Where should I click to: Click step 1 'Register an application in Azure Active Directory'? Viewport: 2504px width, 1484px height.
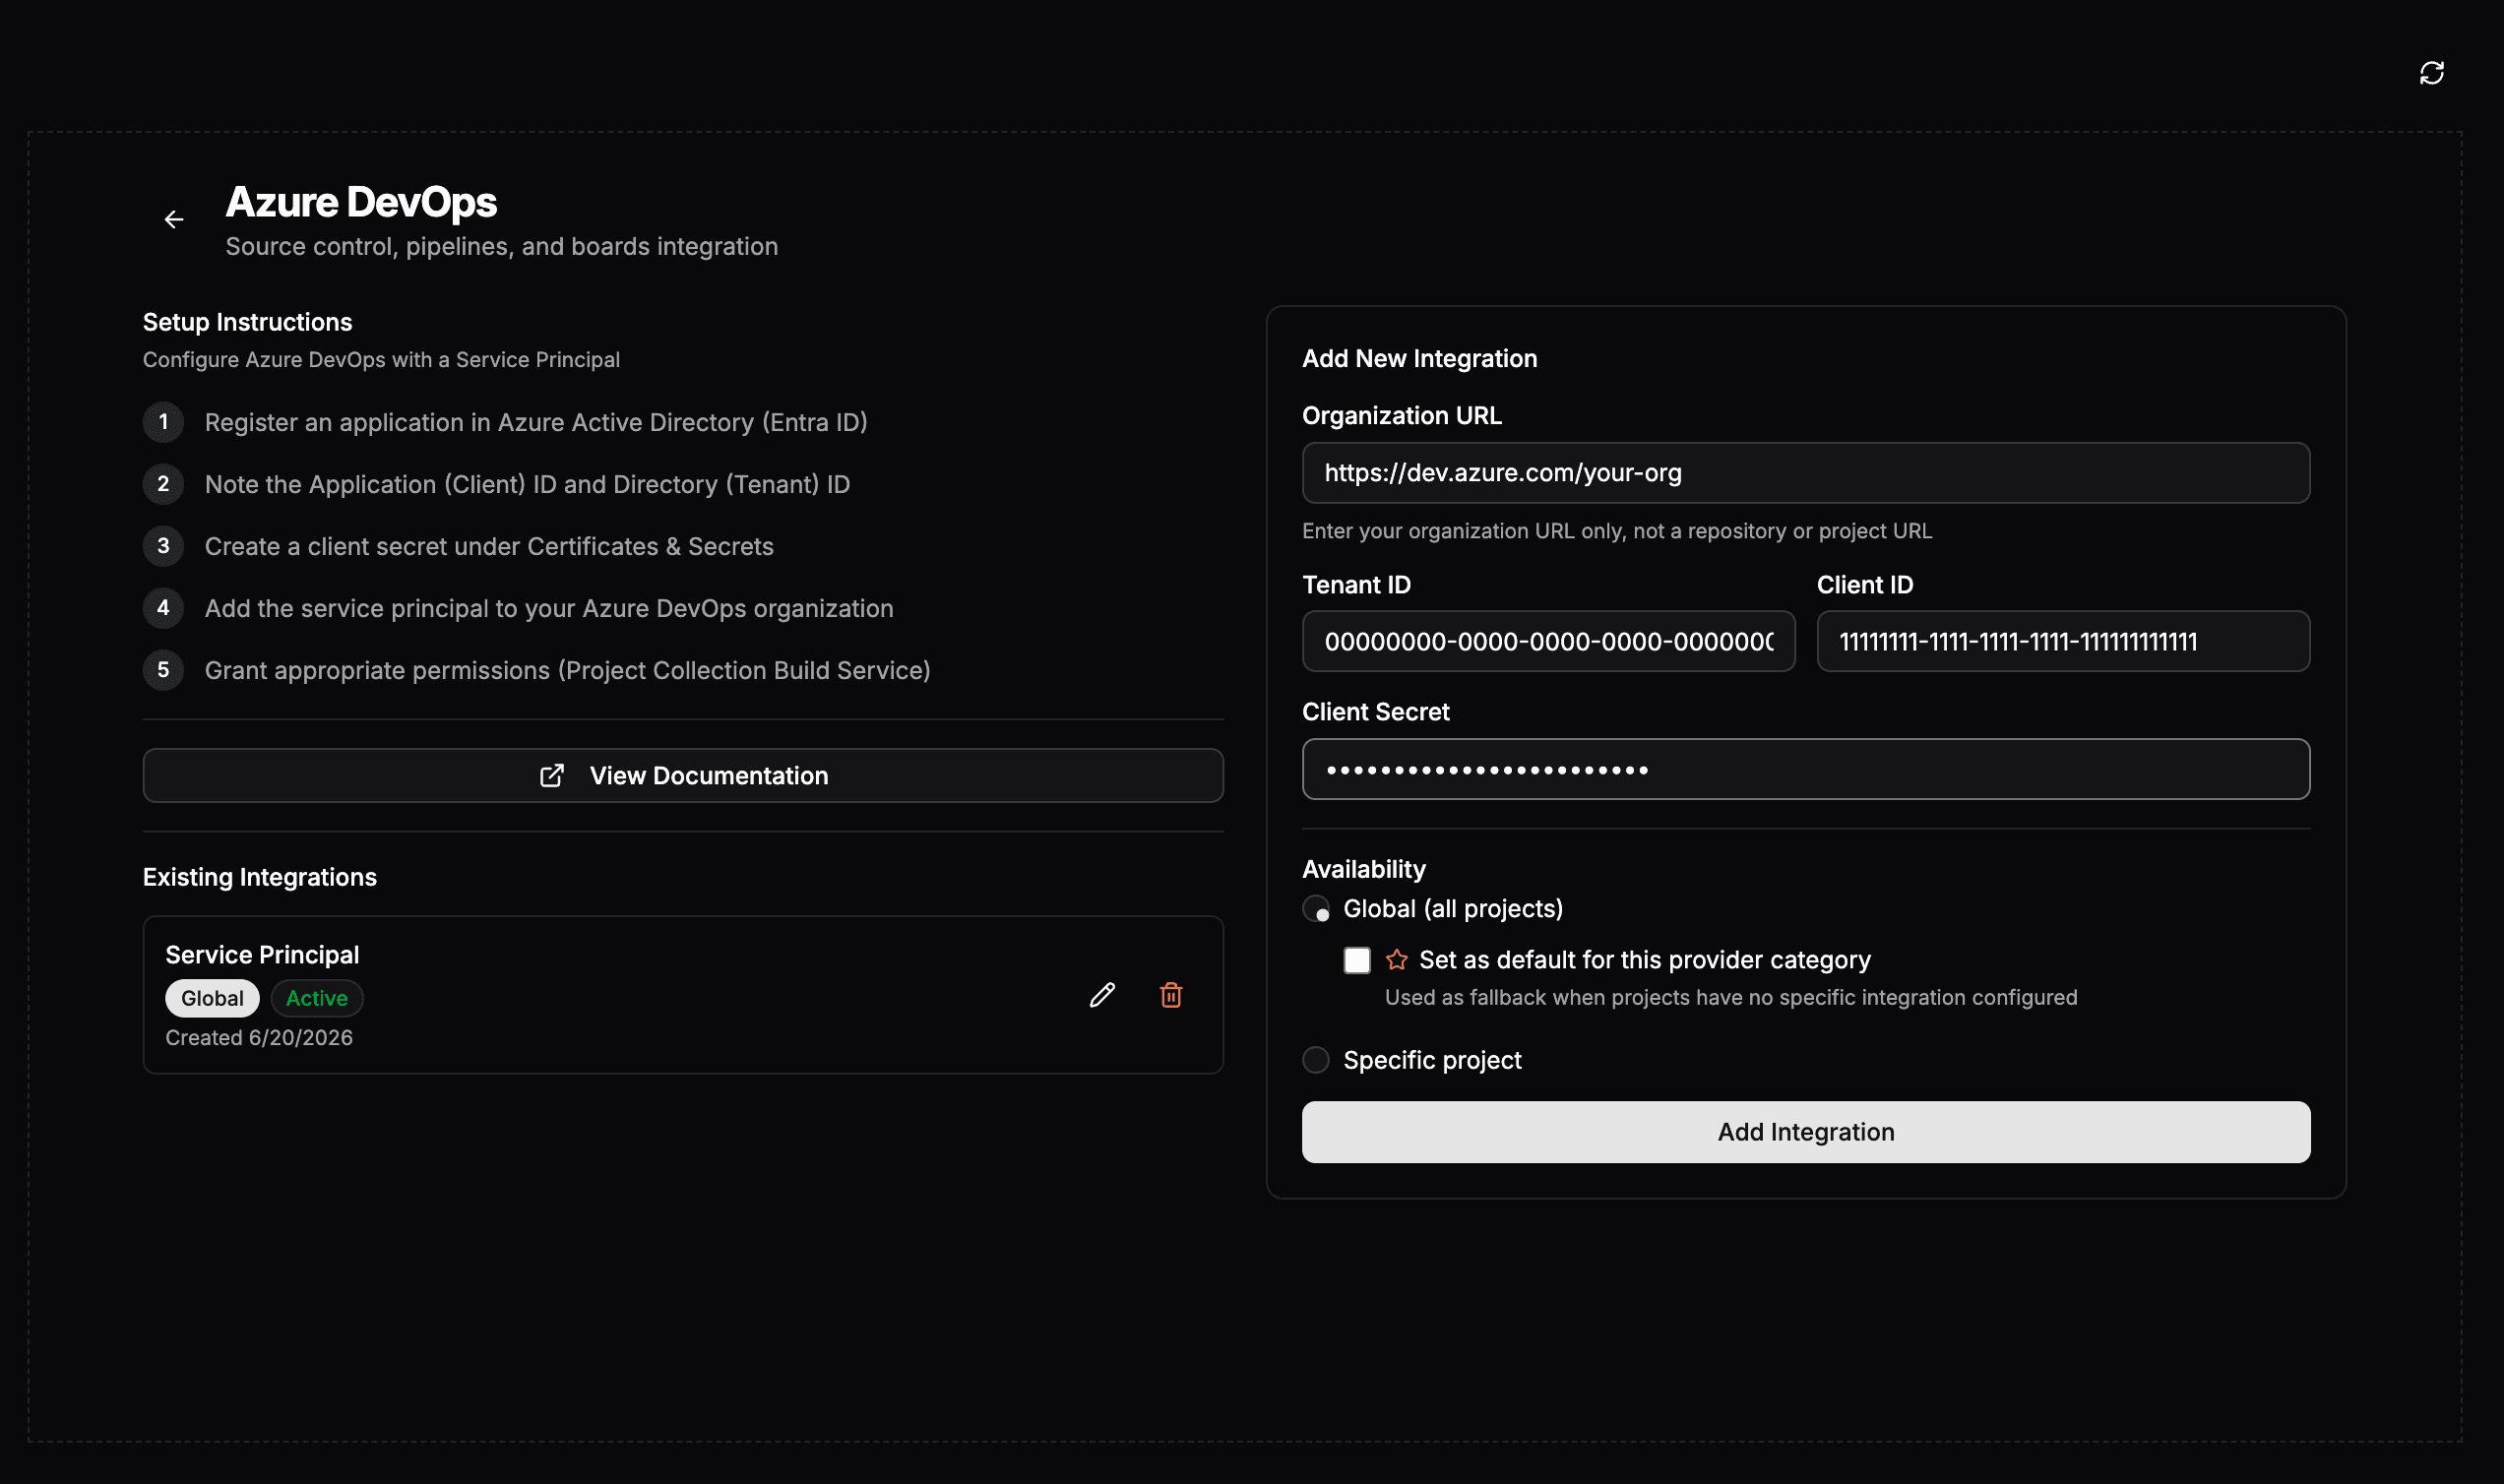[536, 423]
